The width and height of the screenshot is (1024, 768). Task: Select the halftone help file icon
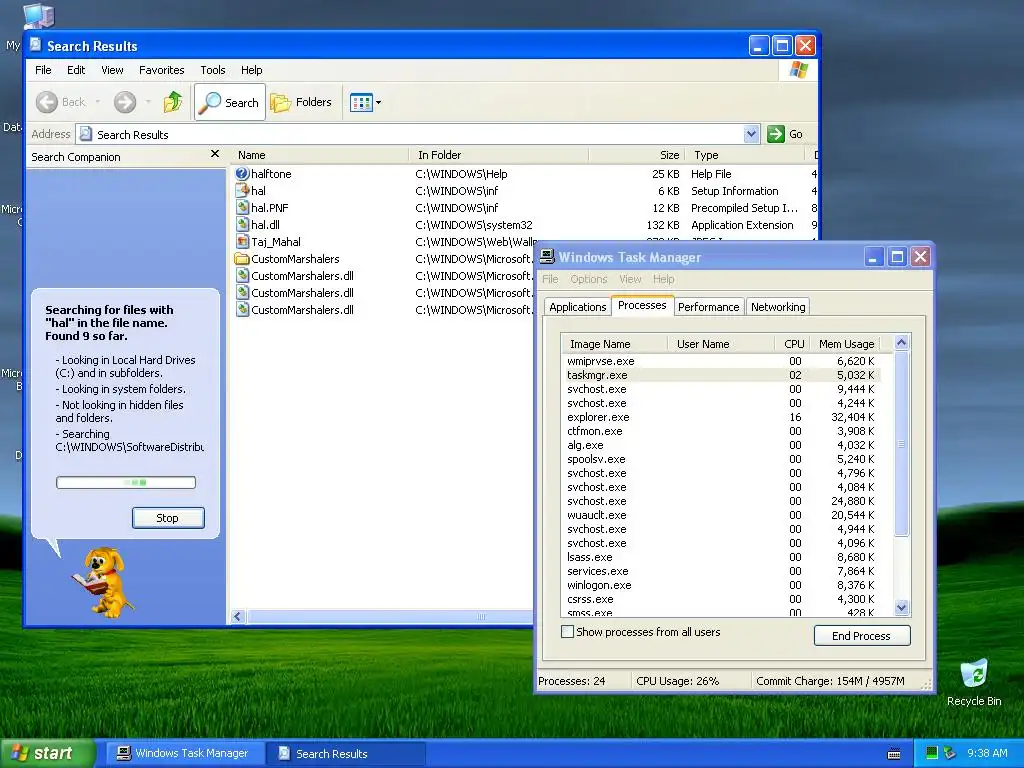pos(242,174)
